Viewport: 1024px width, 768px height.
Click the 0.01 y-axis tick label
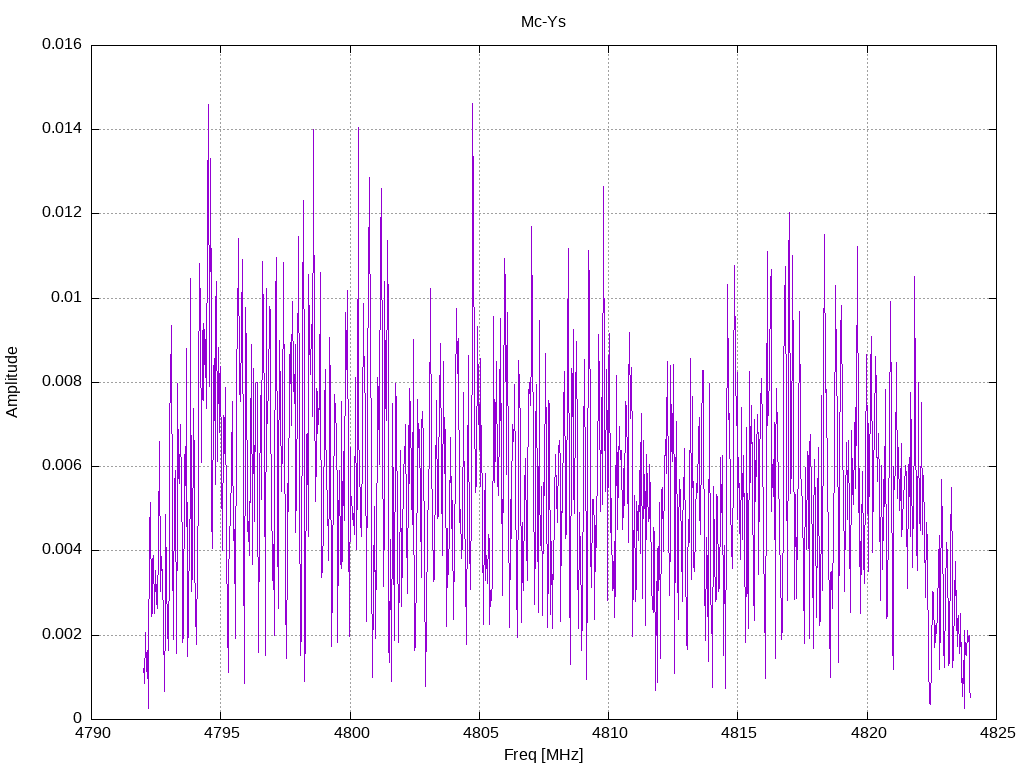67,298
